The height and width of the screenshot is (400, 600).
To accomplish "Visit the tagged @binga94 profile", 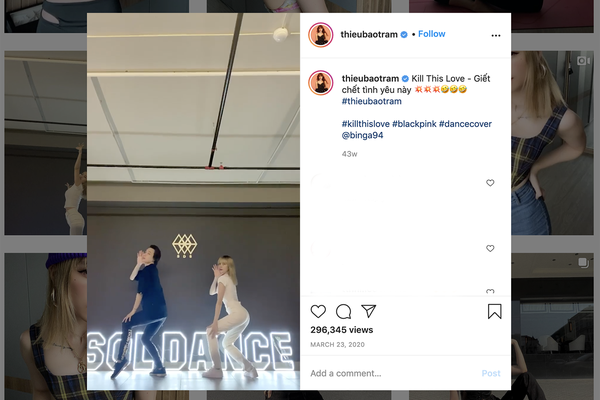I will tap(362, 135).
